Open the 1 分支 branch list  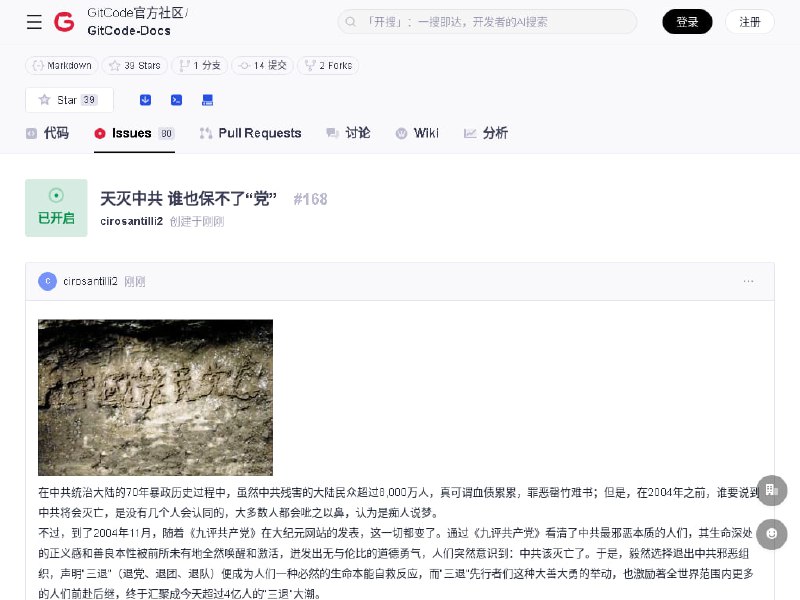199,65
